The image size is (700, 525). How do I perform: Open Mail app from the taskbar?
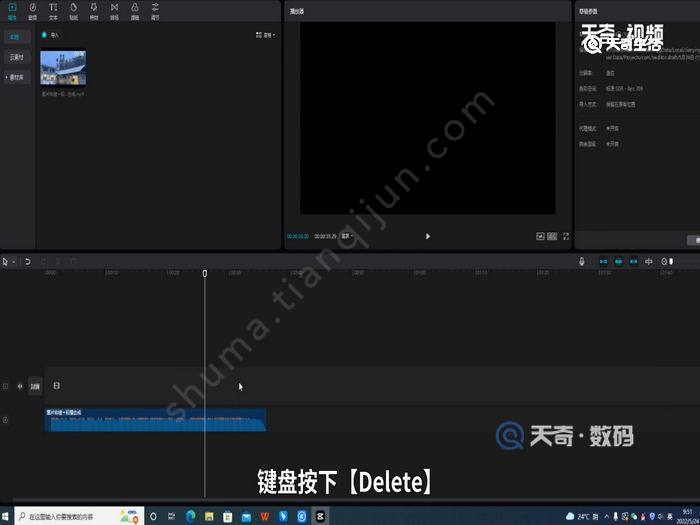click(x=246, y=517)
